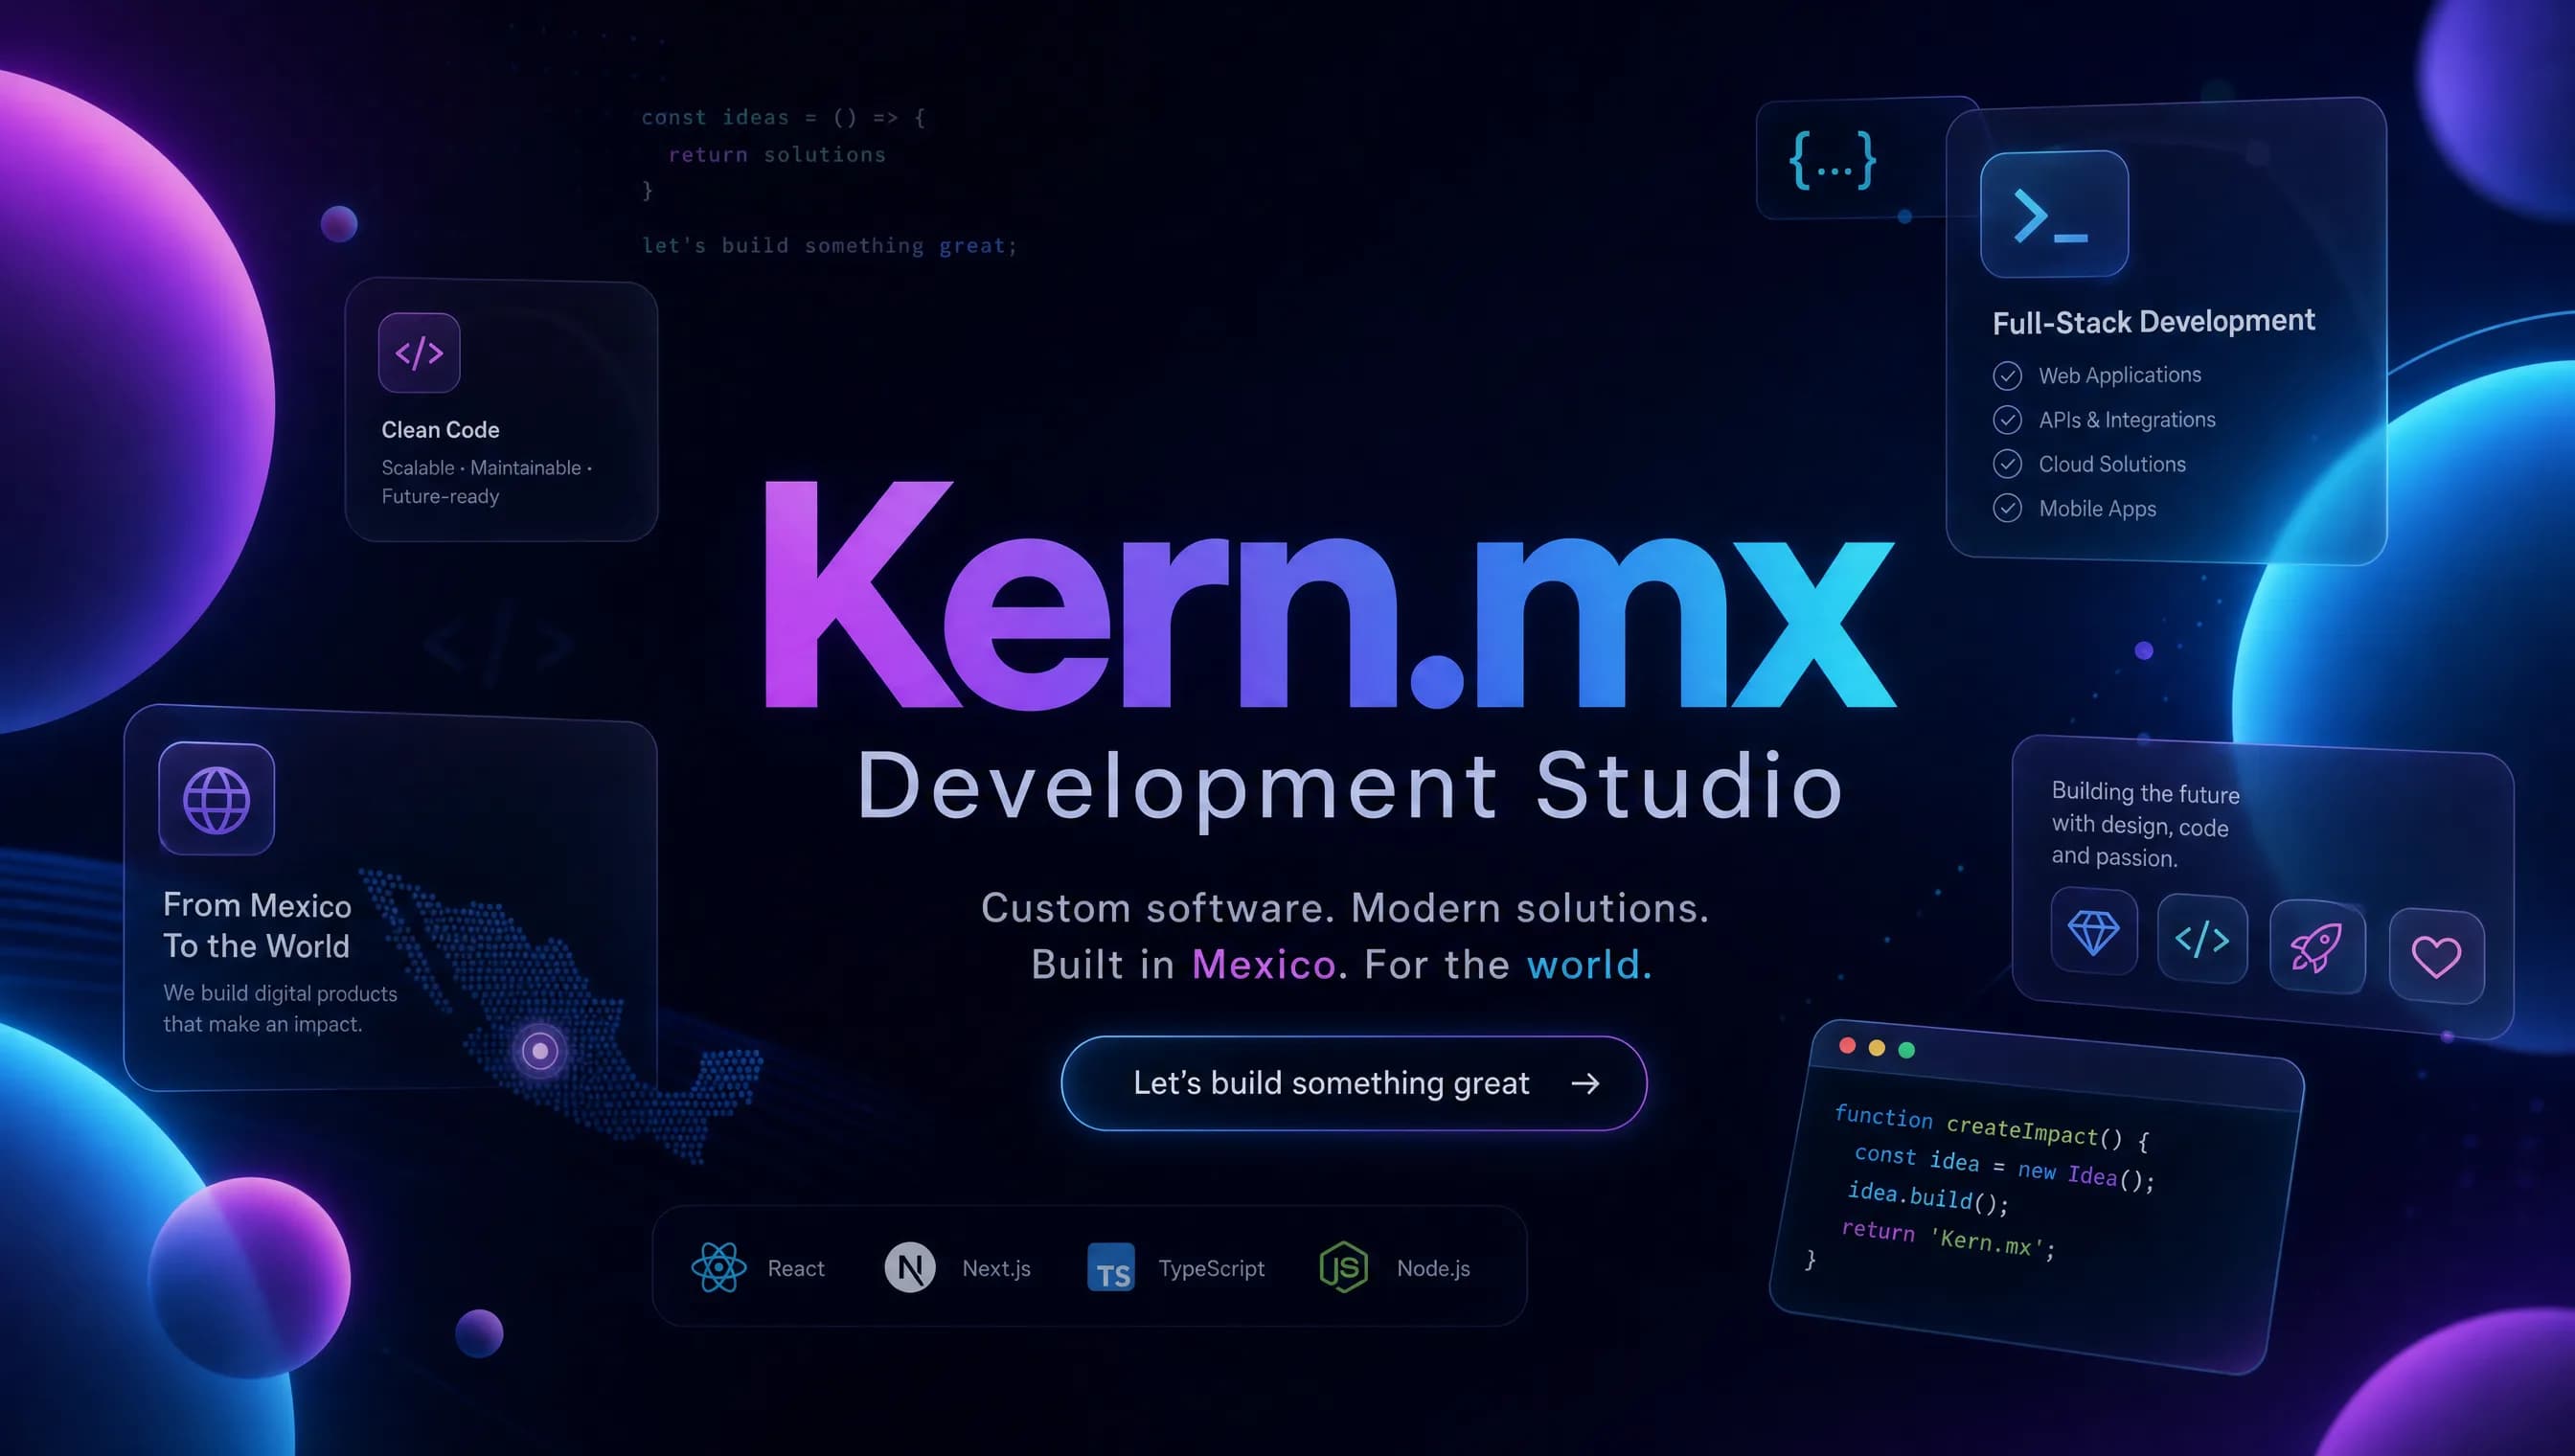Click the checkmark beside Web Applications
This screenshot has height=1456, width=2575.
(2007, 376)
